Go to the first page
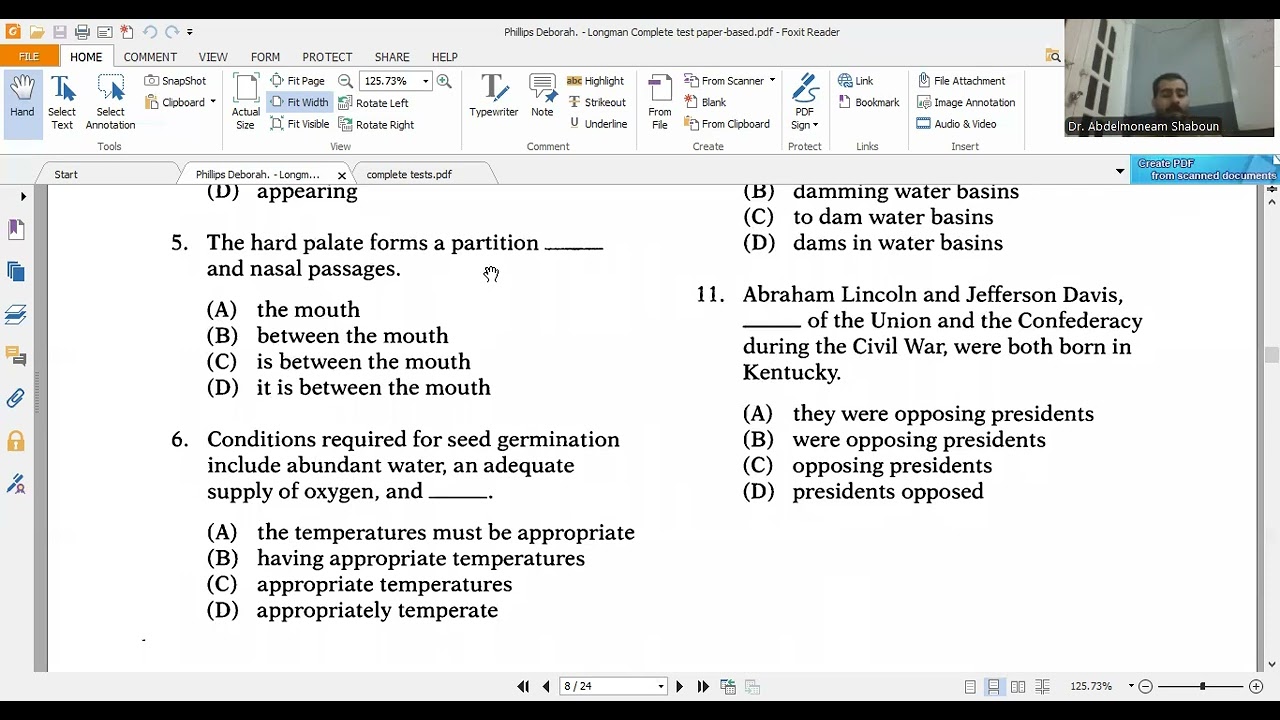The image size is (1280, 720). [523, 686]
